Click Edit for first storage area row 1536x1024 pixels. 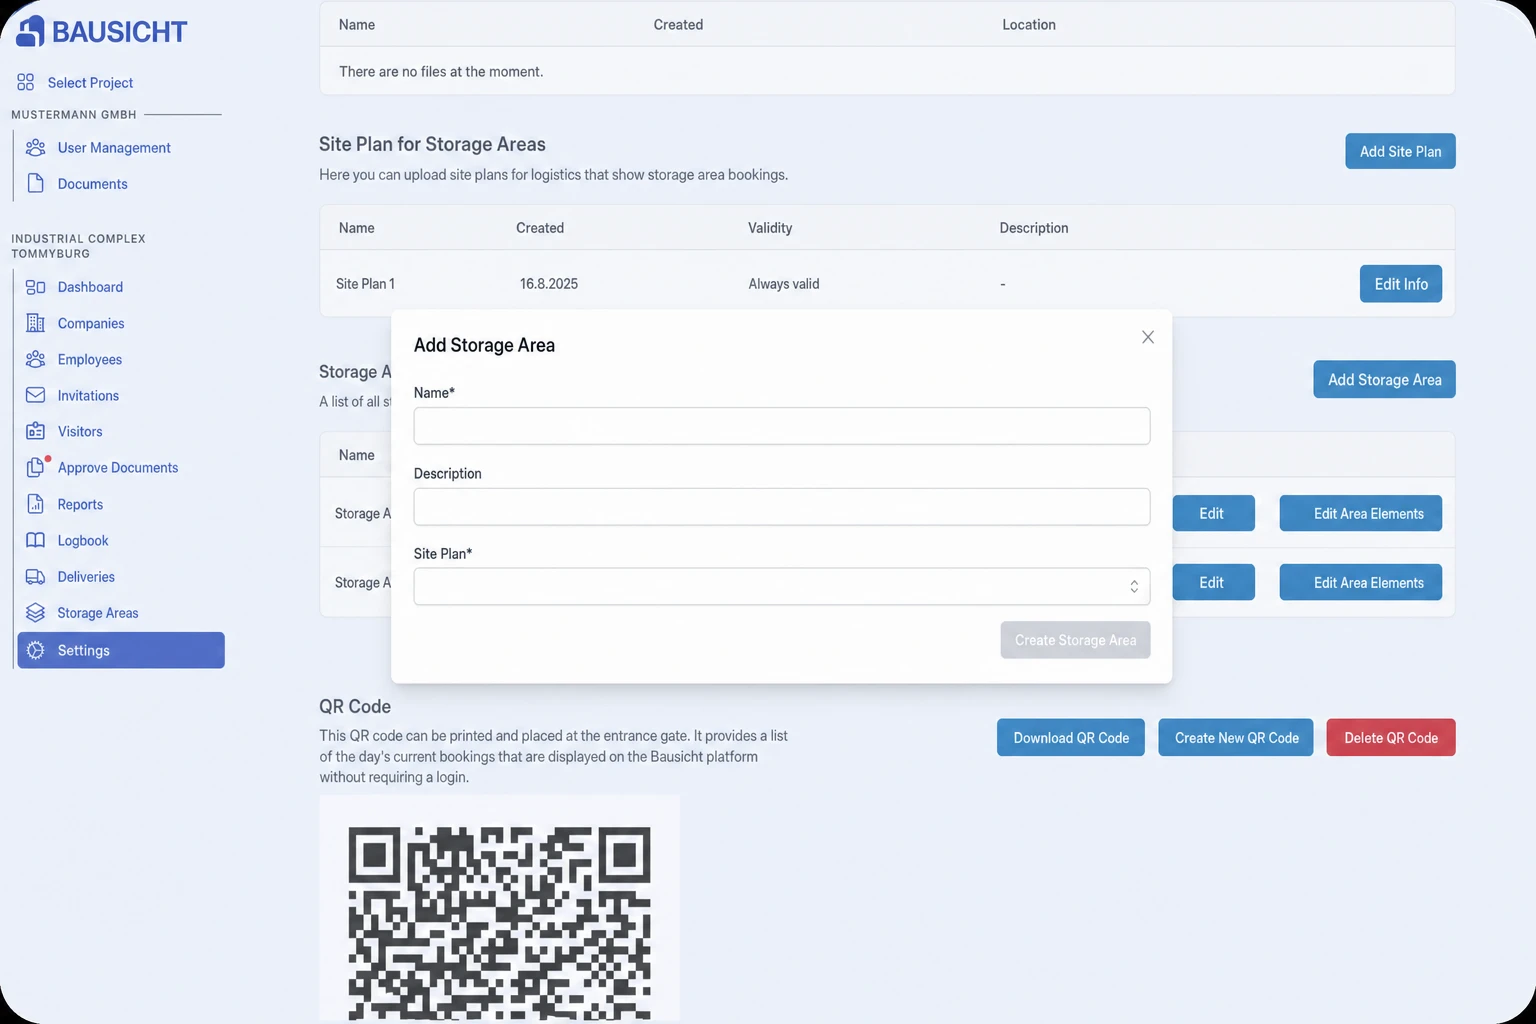click(1211, 513)
